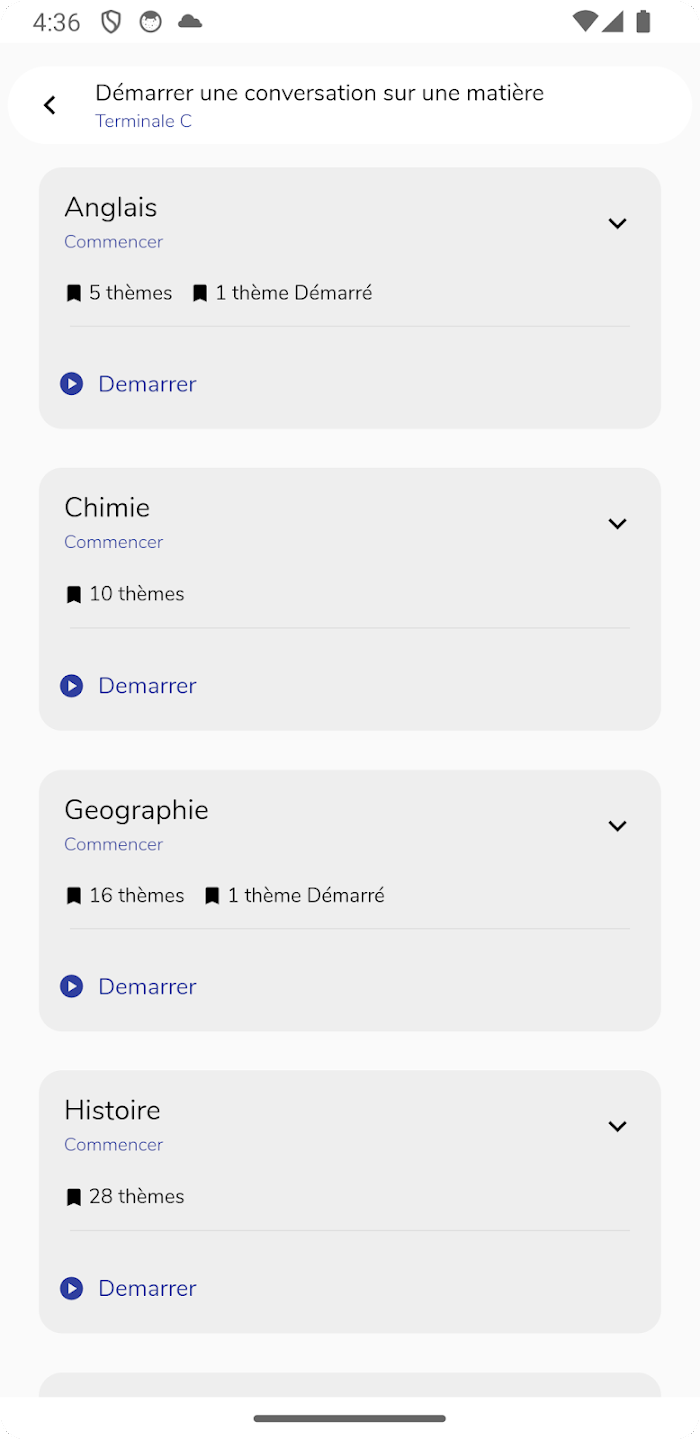Tap the play icon beside Histoire Demarrer
The height and width of the screenshot is (1440, 700).
click(71, 1288)
